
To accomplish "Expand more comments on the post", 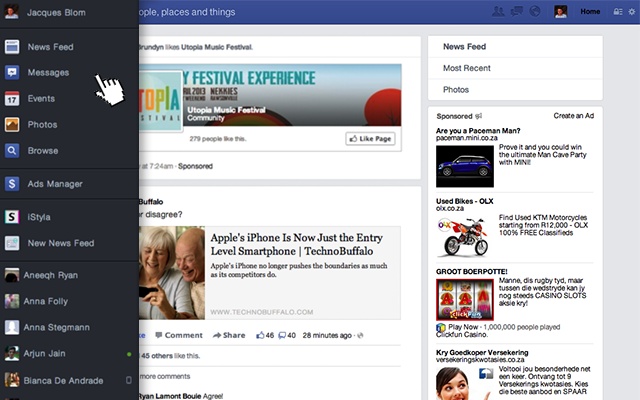I will [165, 376].
